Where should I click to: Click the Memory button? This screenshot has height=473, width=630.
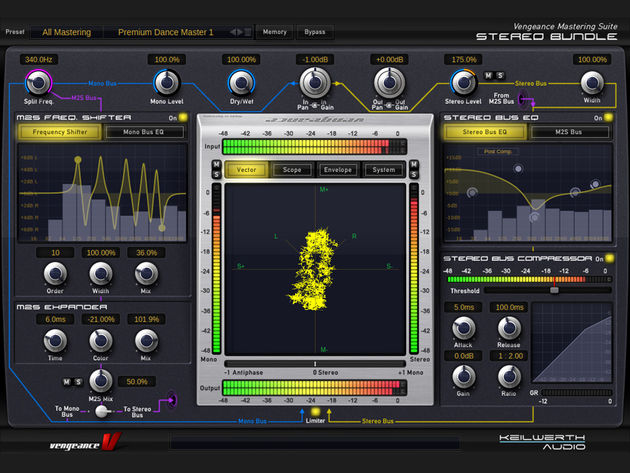pyautogui.click(x=275, y=32)
